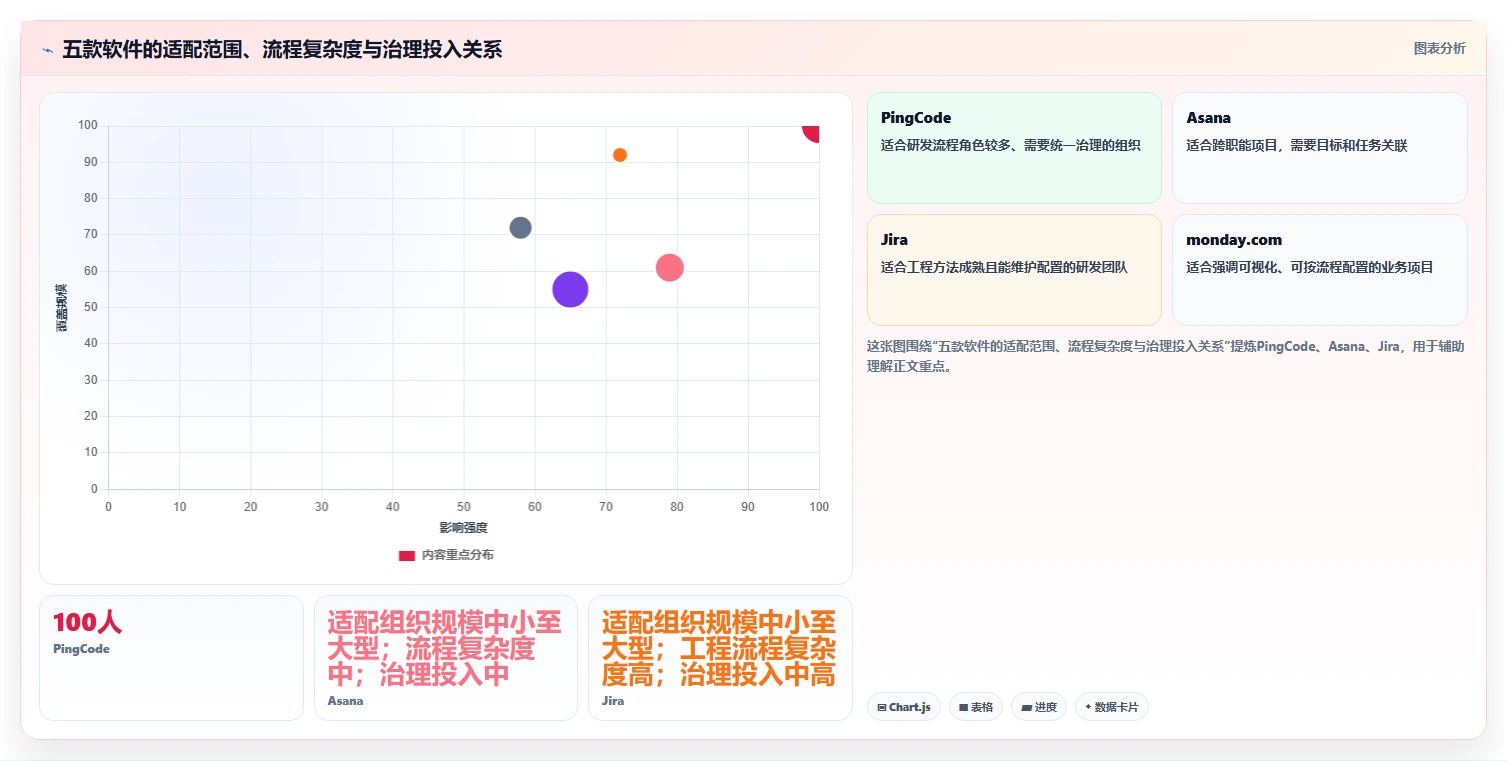The image size is (1507, 761).
Task: Click the icon inside the 进度 tag
Action: (x=1026, y=708)
